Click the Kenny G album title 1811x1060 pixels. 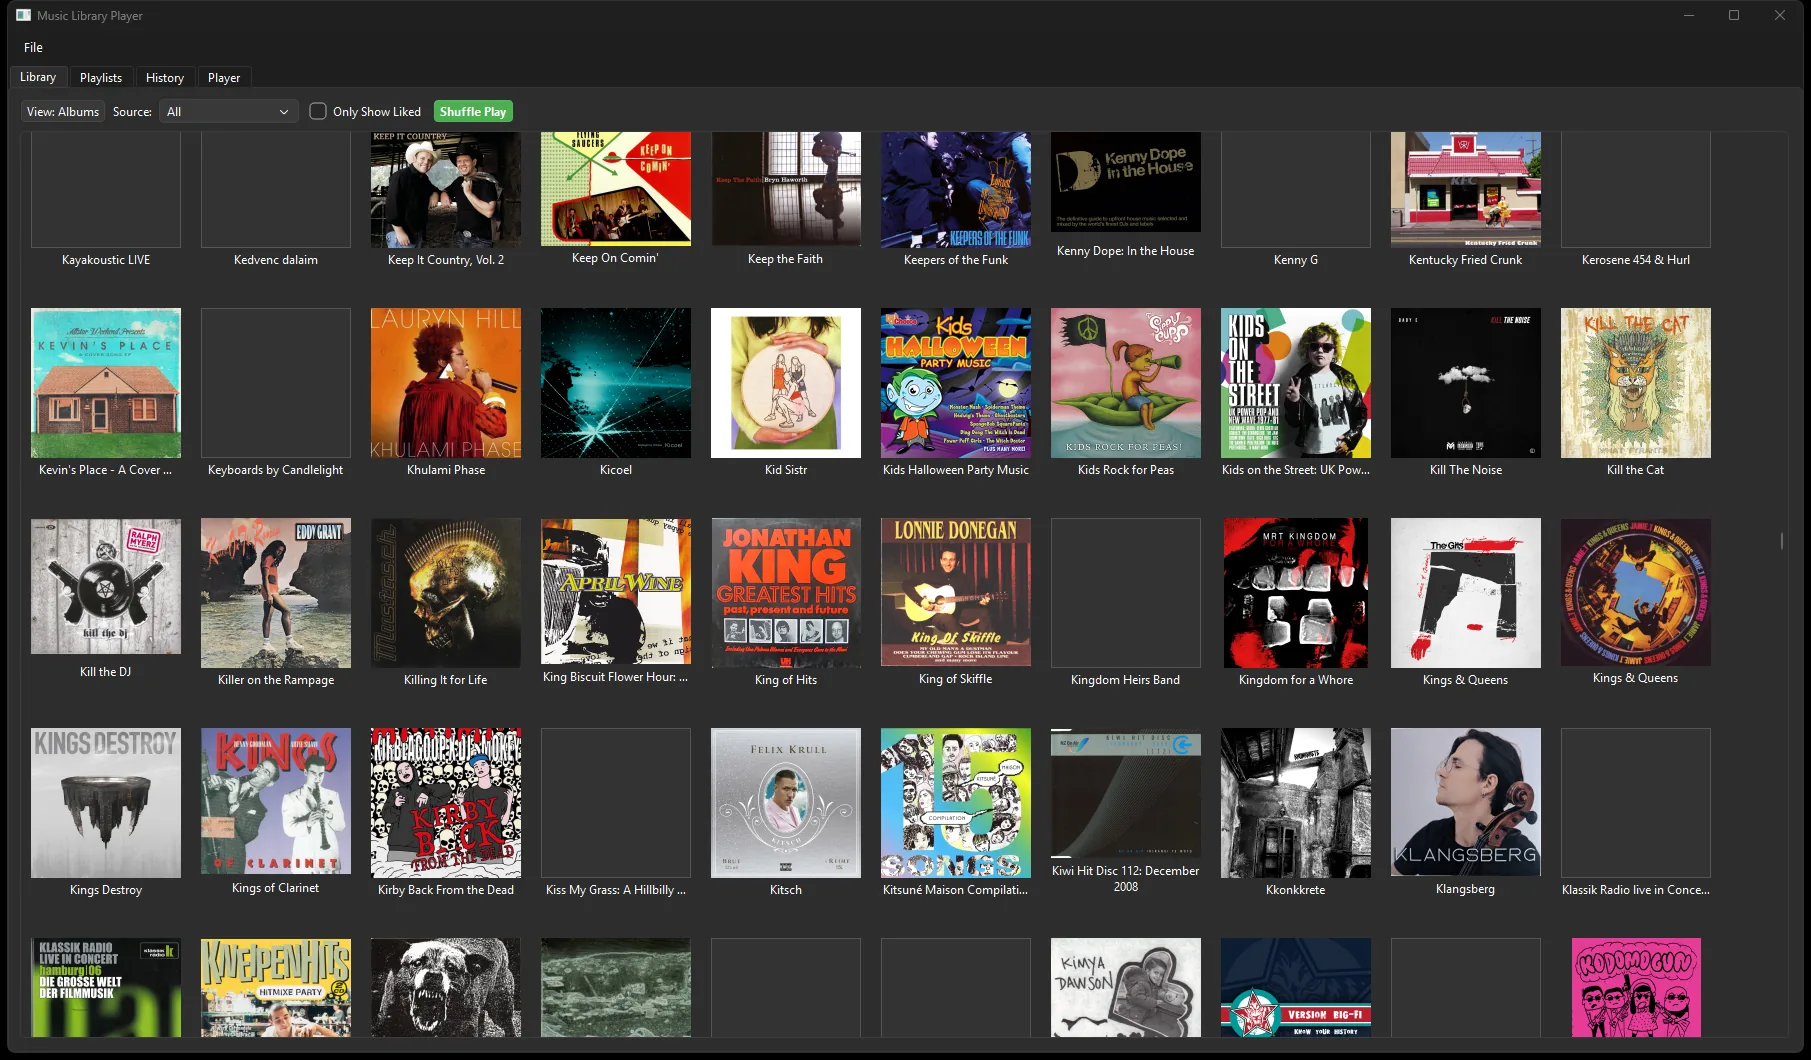click(1296, 260)
